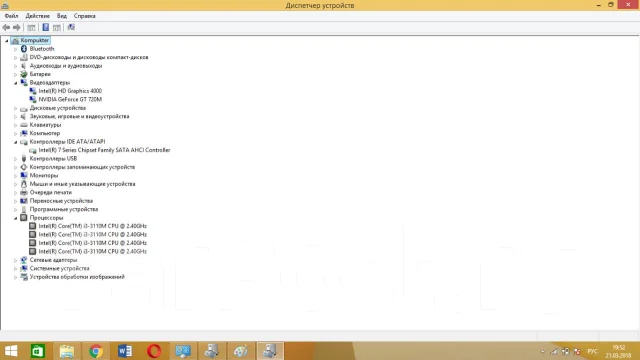Expand Устройства обработки изображений category
This screenshot has width=640, height=360.
coord(16,277)
